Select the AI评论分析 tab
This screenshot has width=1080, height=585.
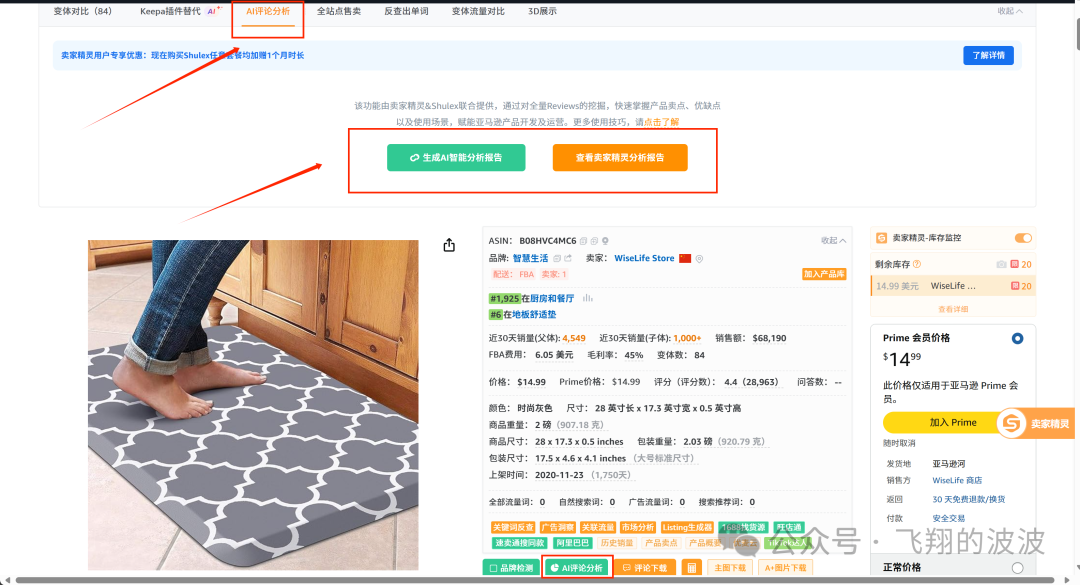[268, 11]
